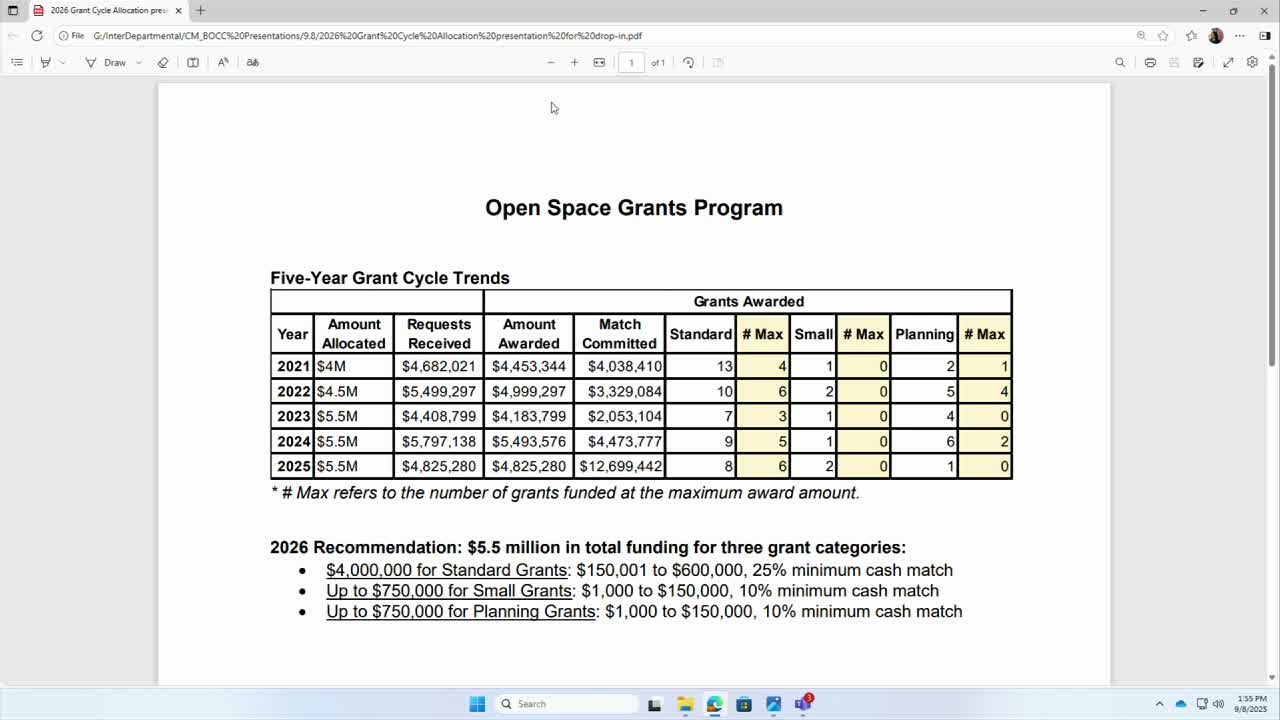This screenshot has height=720, width=1280.
Task: Open the table of contents panel
Action: coord(16,62)
